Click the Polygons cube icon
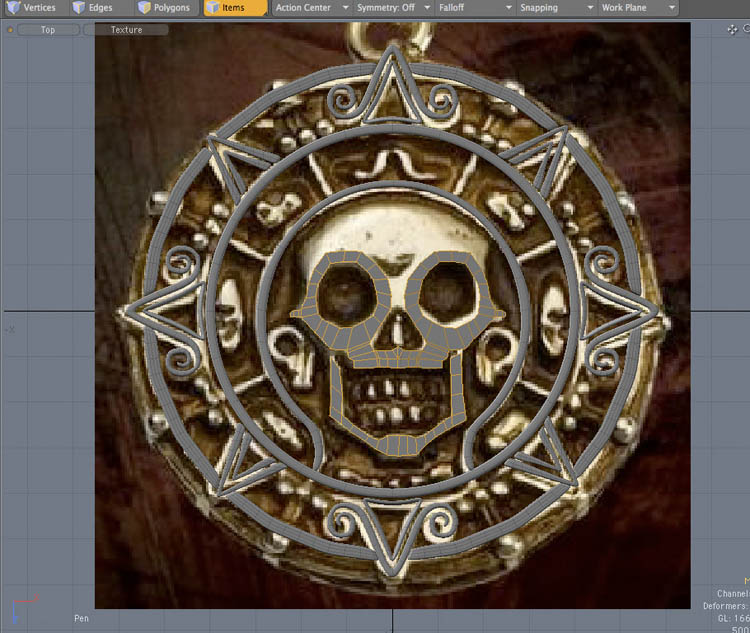The image size is (750, 633). [x=144, y=7]
